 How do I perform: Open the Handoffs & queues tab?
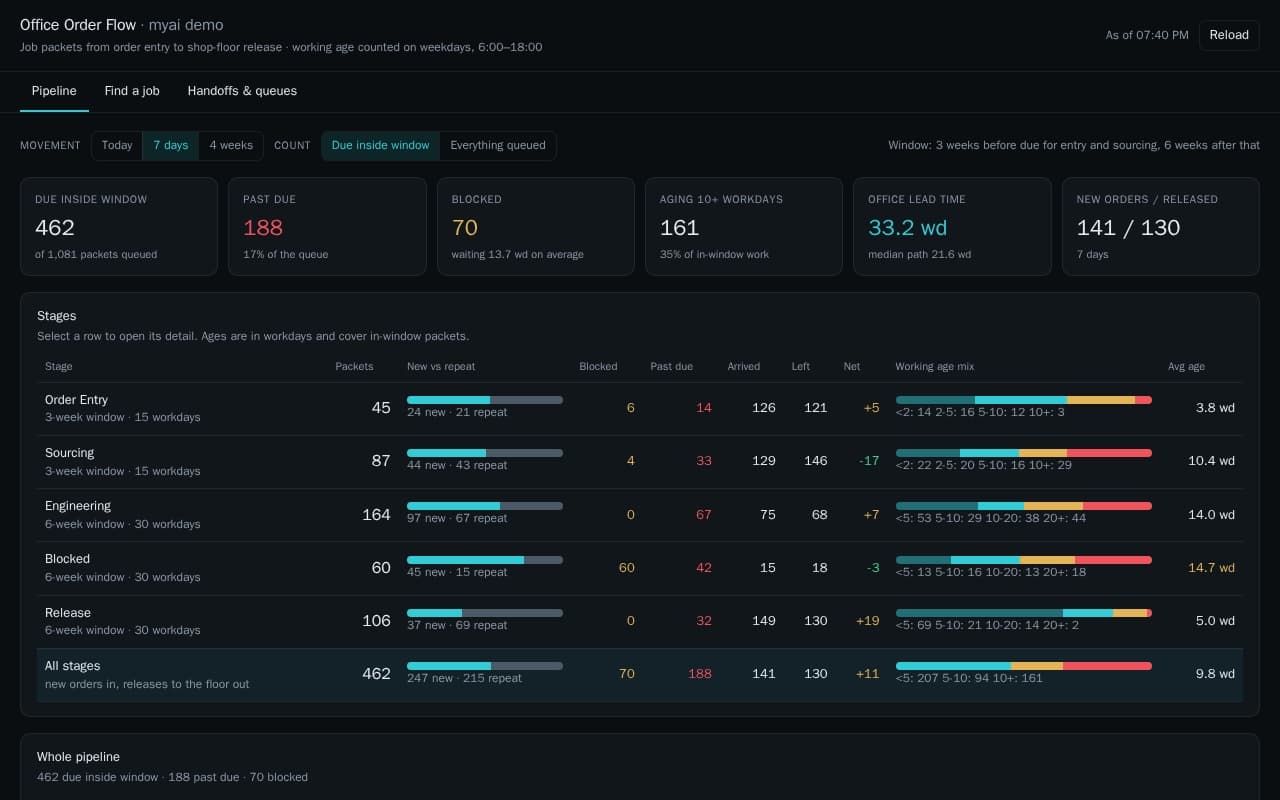pyautogui.click(x=242, y=91)
